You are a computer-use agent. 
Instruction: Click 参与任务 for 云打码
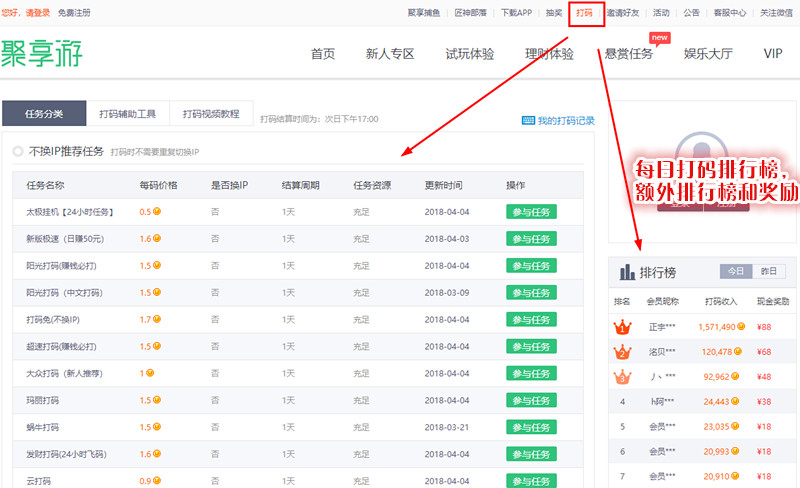pos(531,481)
